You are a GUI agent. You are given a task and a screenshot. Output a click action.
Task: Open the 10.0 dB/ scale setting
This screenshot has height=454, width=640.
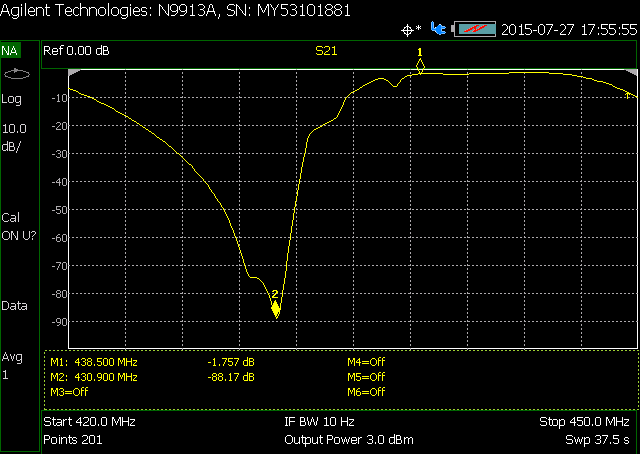click(15, 137)
